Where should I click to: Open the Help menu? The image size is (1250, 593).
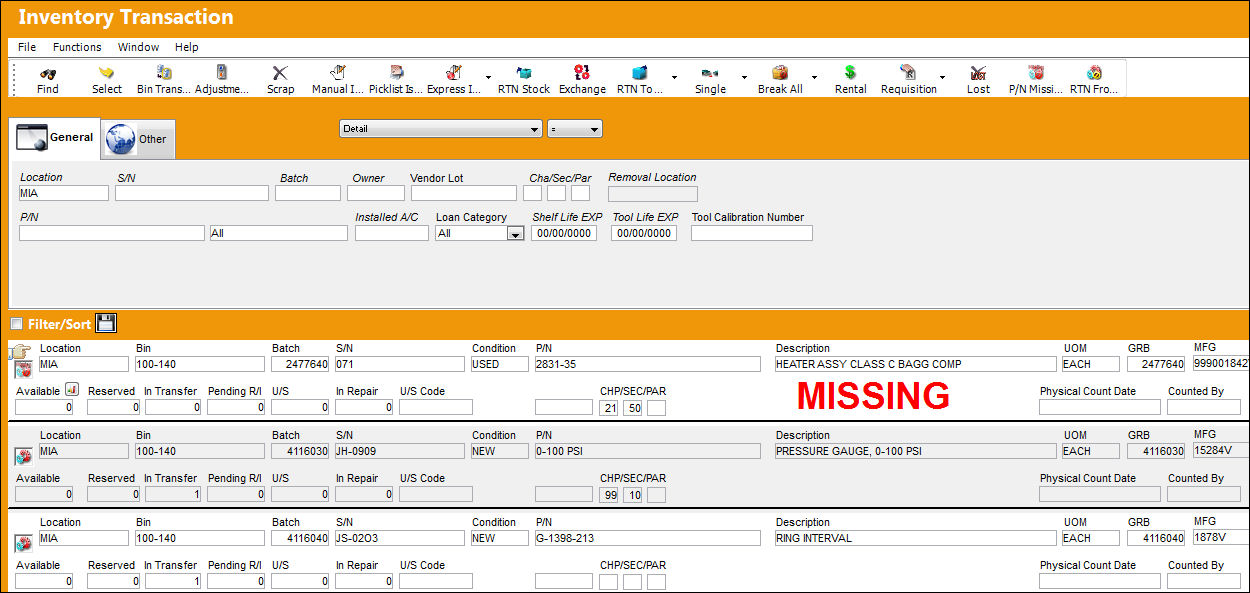click(186, 47)
